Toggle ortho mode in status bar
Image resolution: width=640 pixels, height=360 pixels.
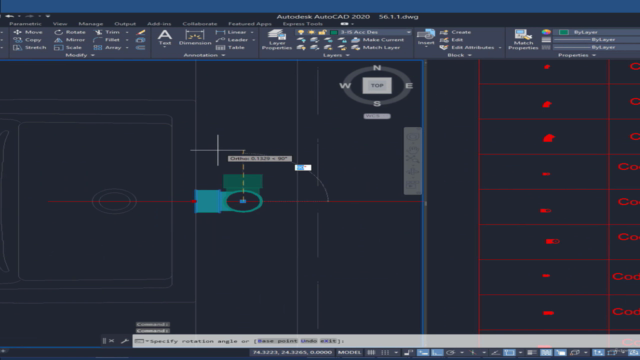(437, 352)
